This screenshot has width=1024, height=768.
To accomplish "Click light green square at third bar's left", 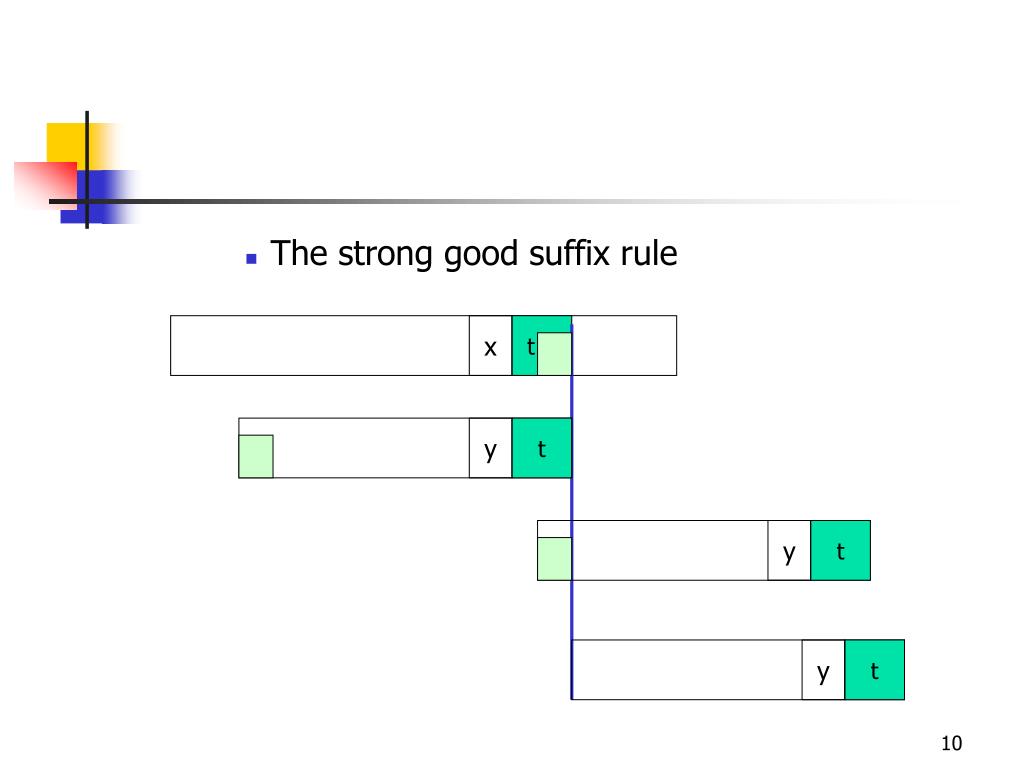I will click(x=554, y=559).
